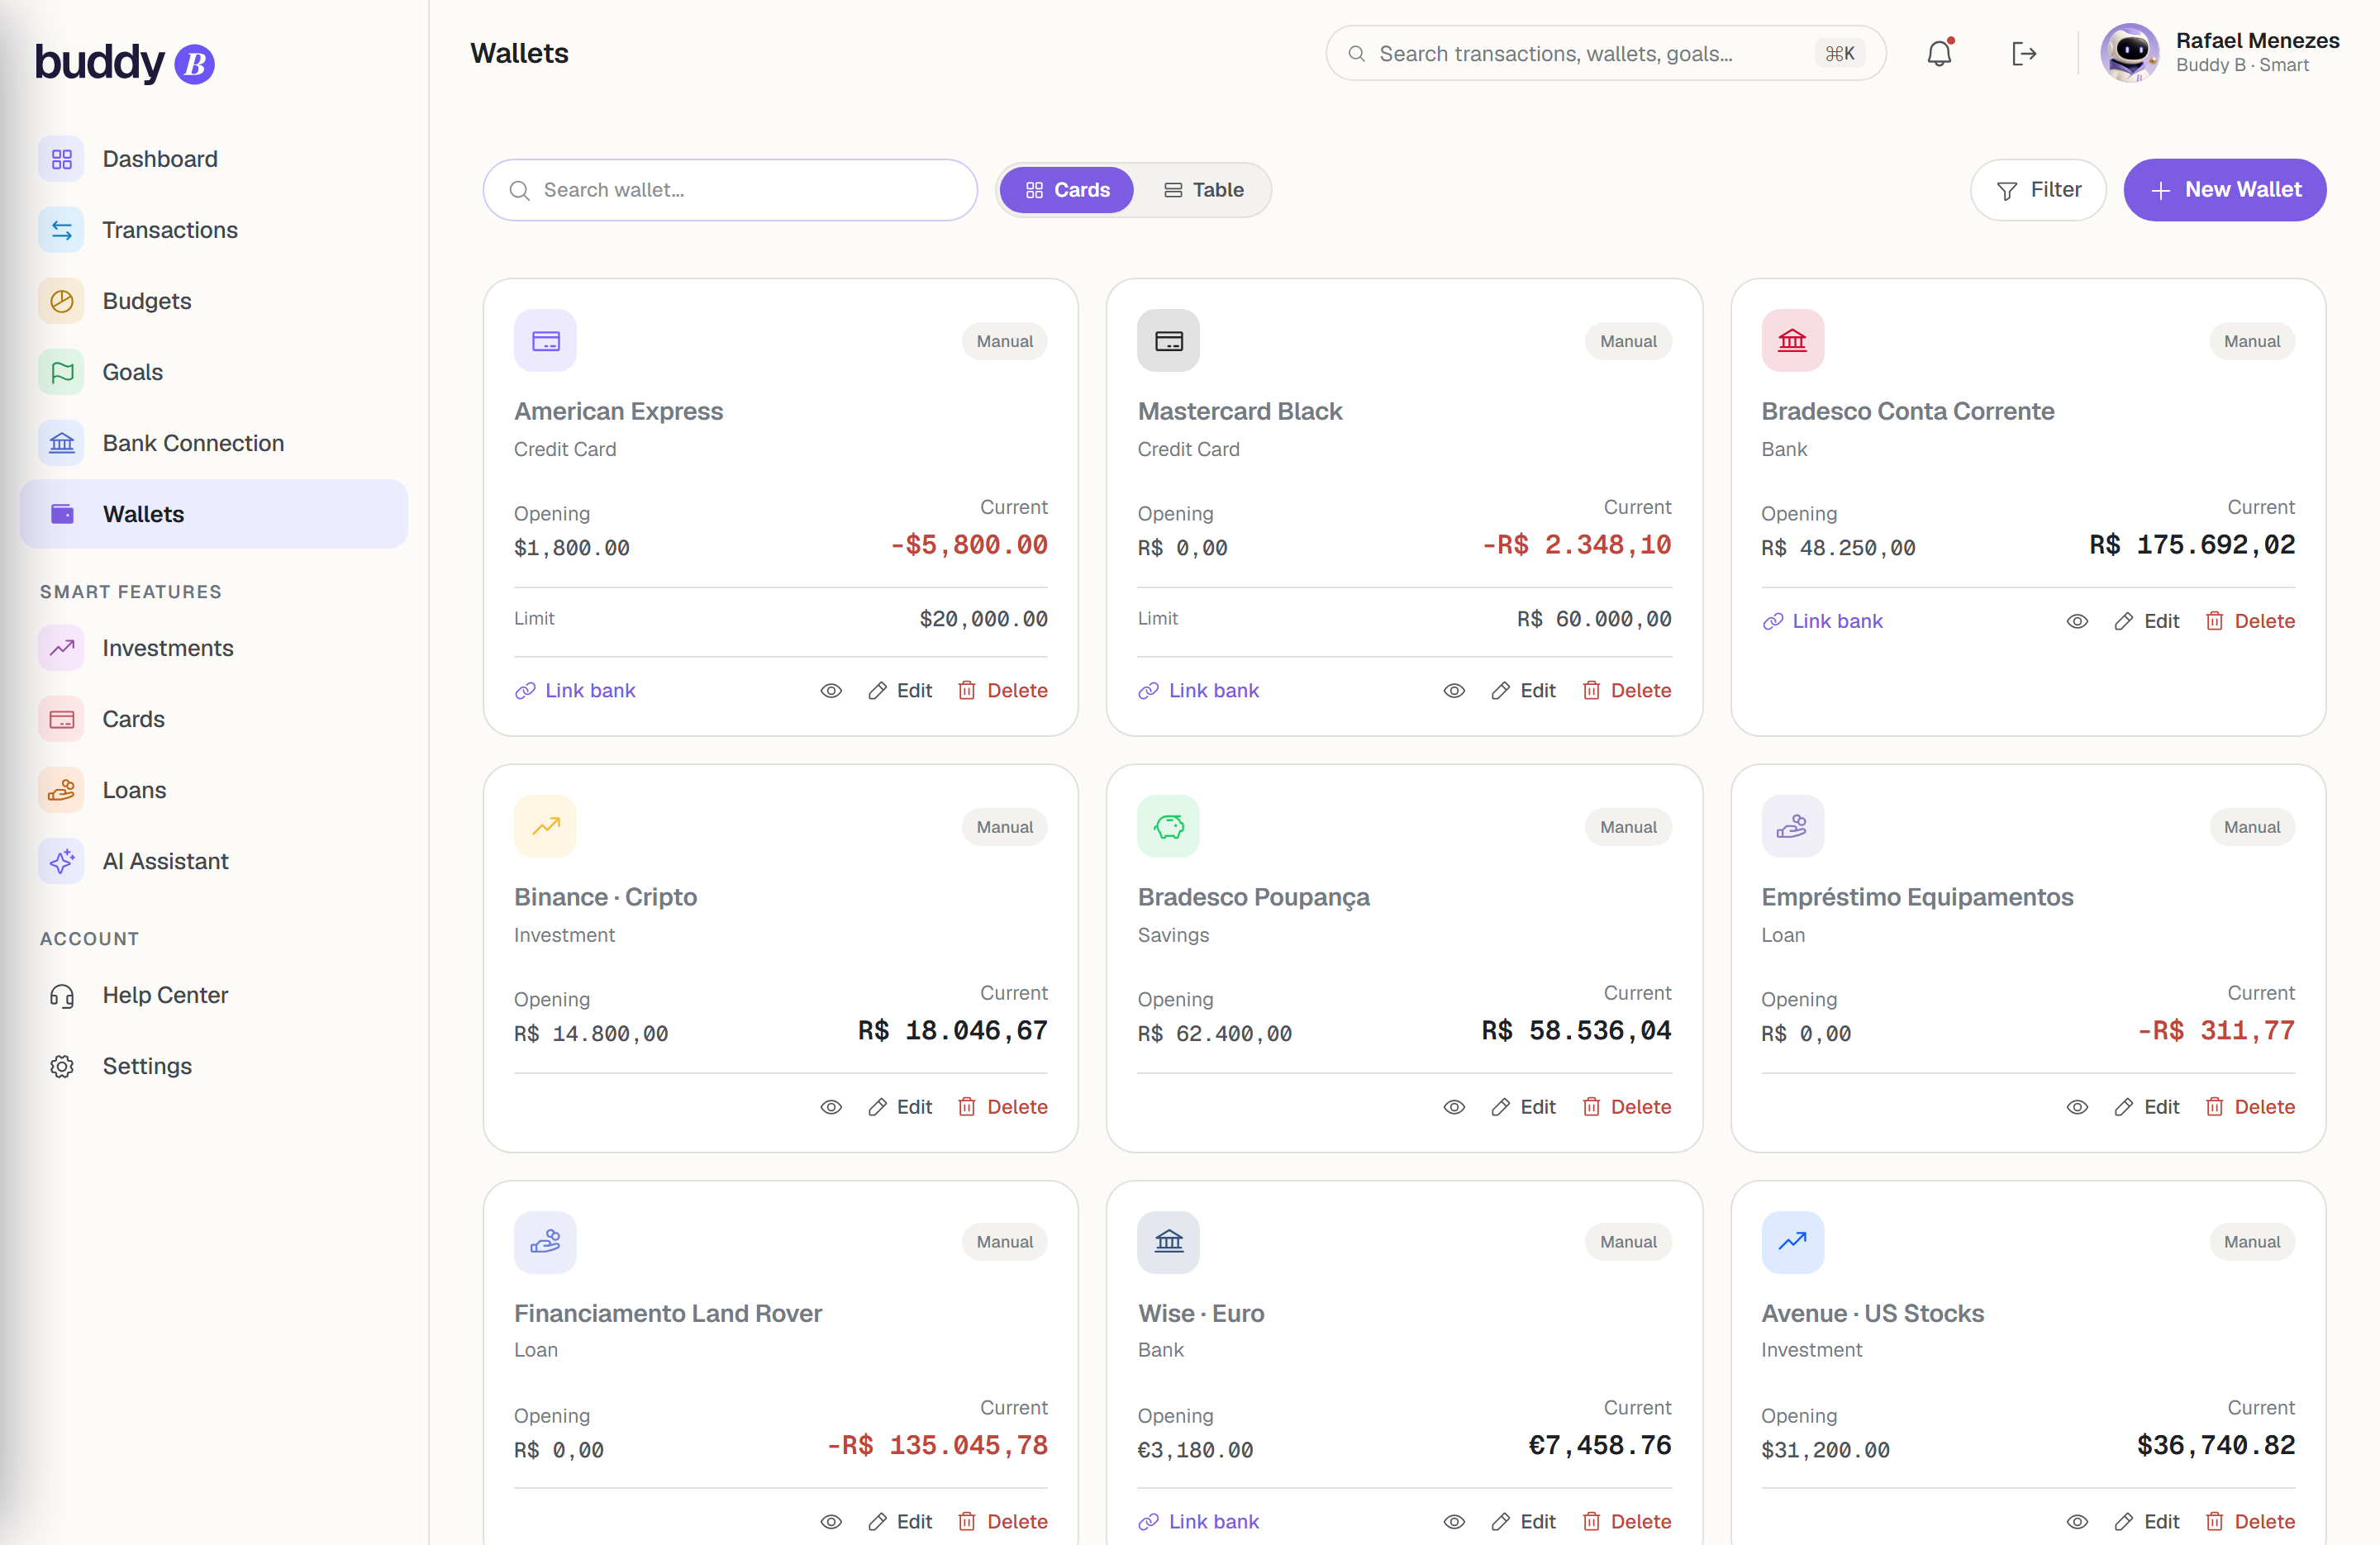
Task: Open Dashboard in the sidebar
Action: (214, 159)
